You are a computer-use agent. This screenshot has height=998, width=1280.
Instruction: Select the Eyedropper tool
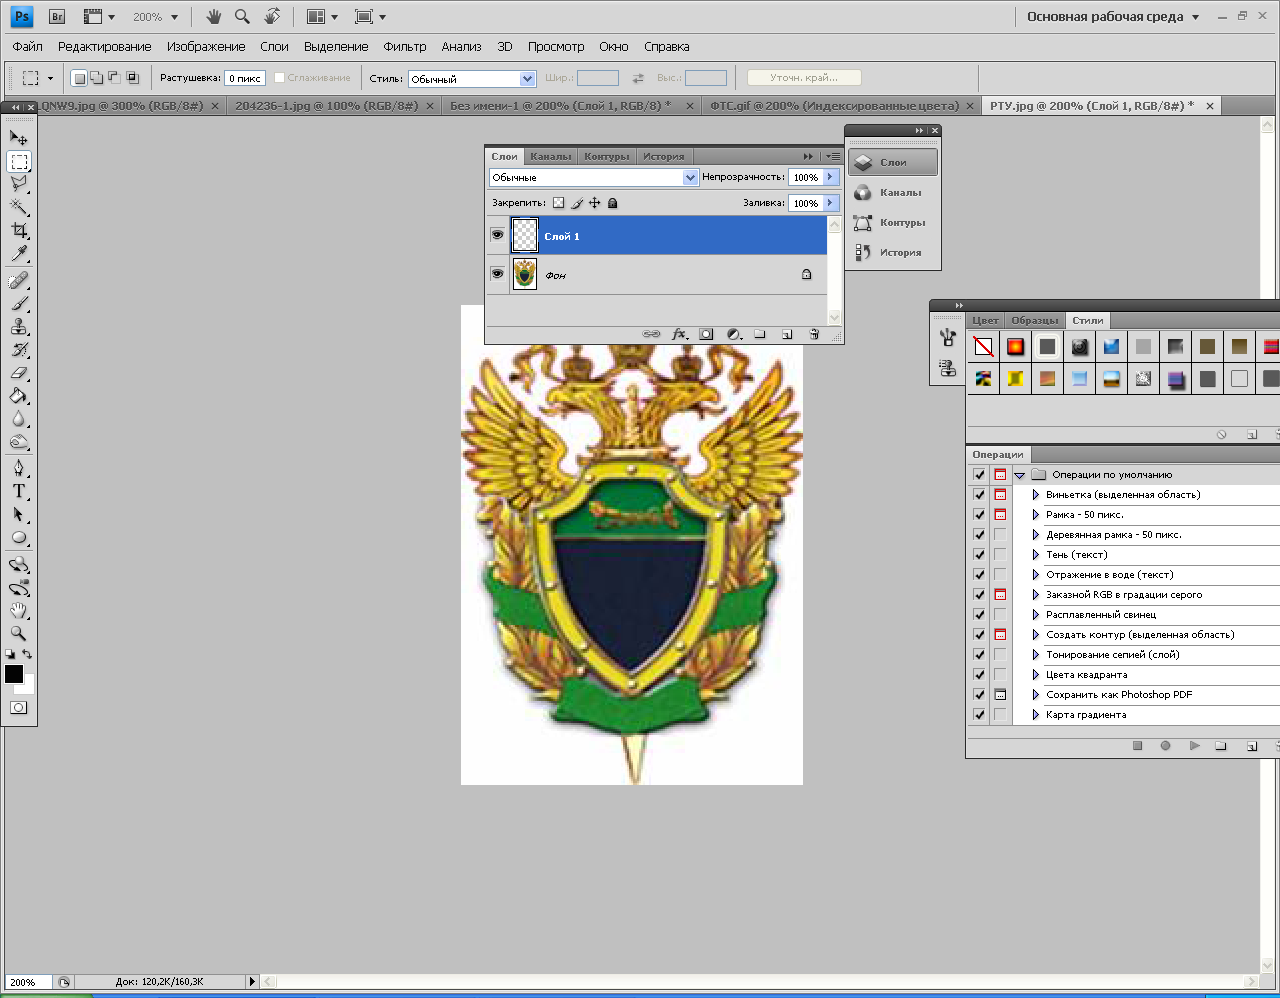pyautogui.click(x=19, y=254)
